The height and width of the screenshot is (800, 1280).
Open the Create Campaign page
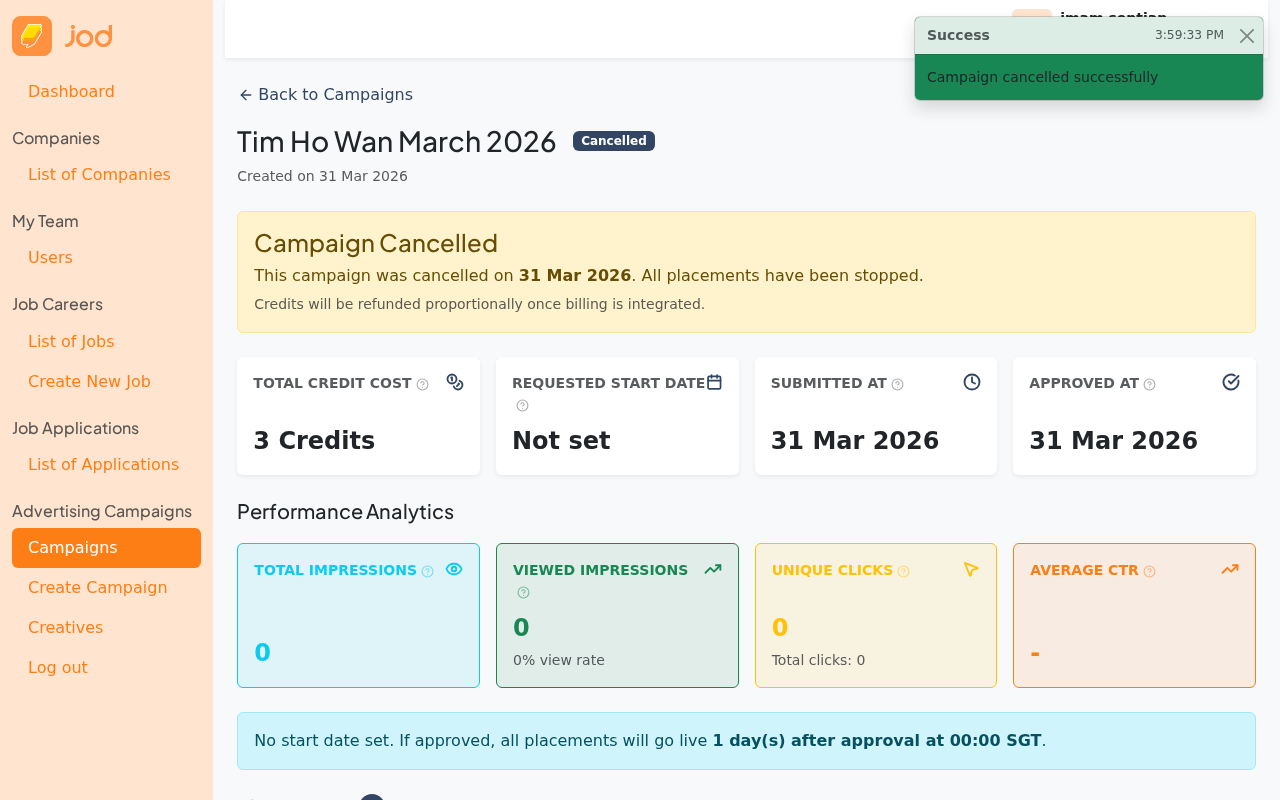click(97, 587)
